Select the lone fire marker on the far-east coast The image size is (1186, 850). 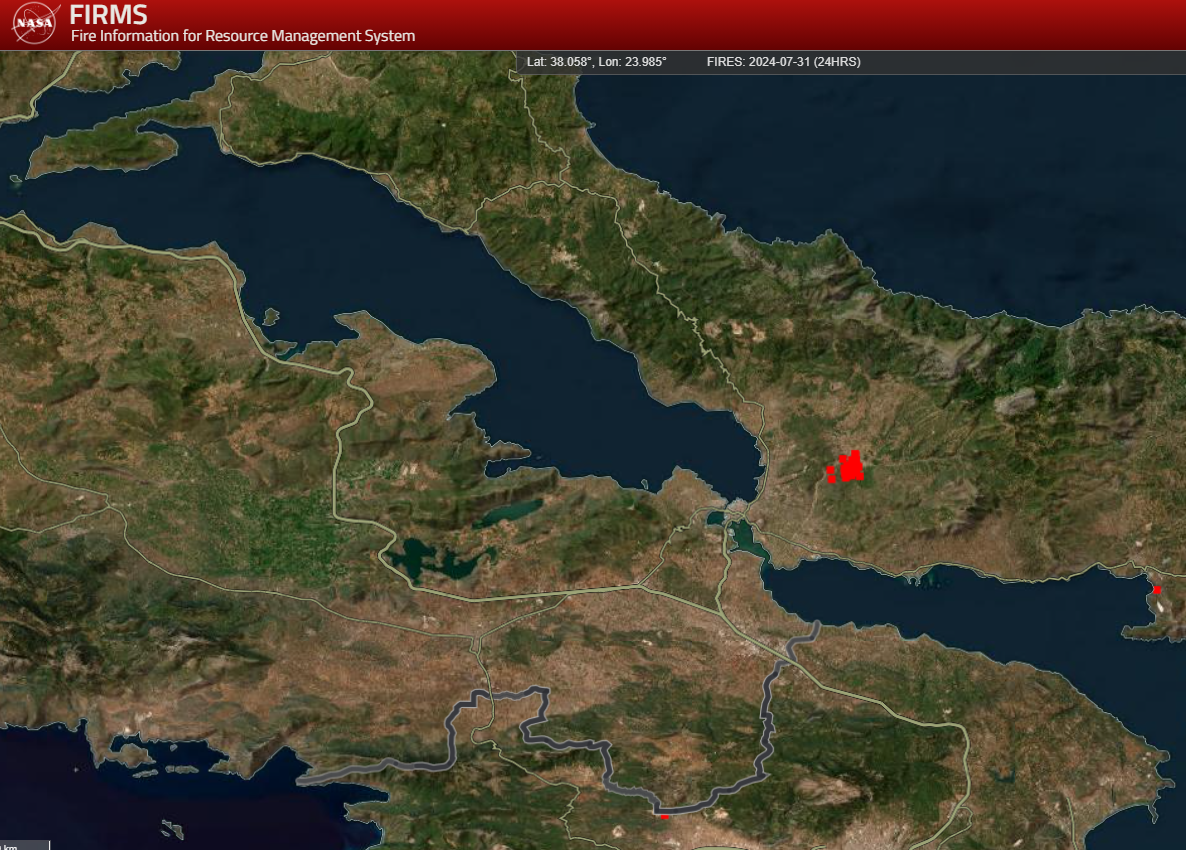1157,590
